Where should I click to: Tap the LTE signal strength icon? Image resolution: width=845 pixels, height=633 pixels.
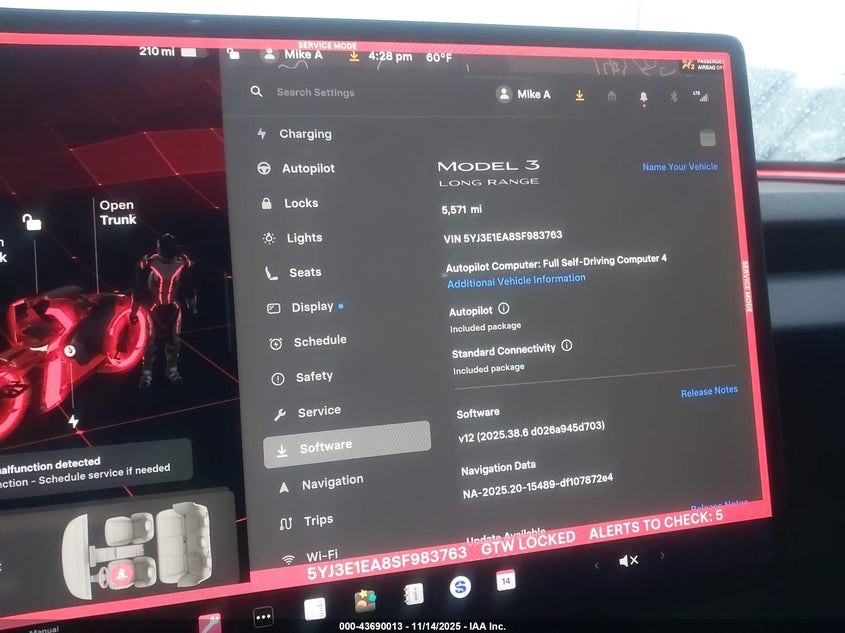[702, 96]
